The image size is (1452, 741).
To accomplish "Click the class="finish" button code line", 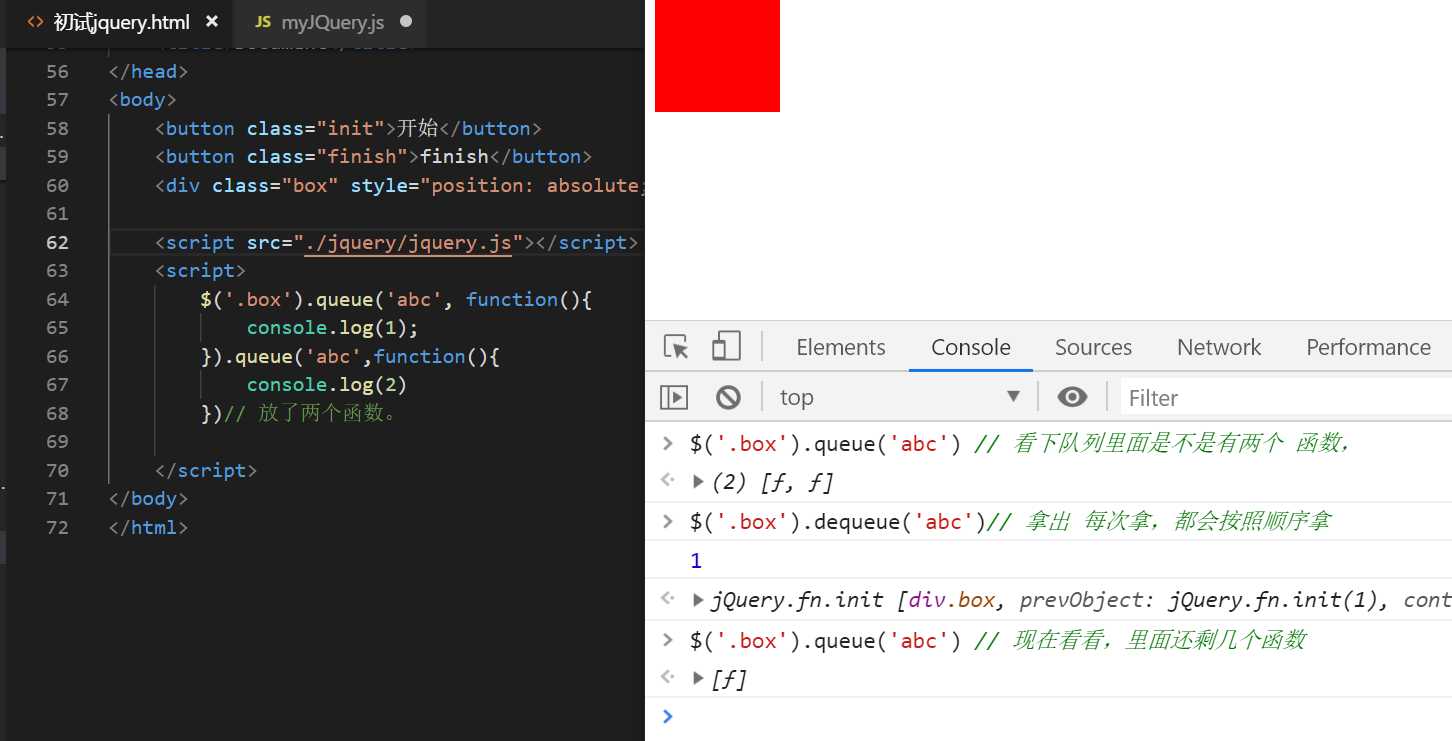I will (x=374, y=156).
